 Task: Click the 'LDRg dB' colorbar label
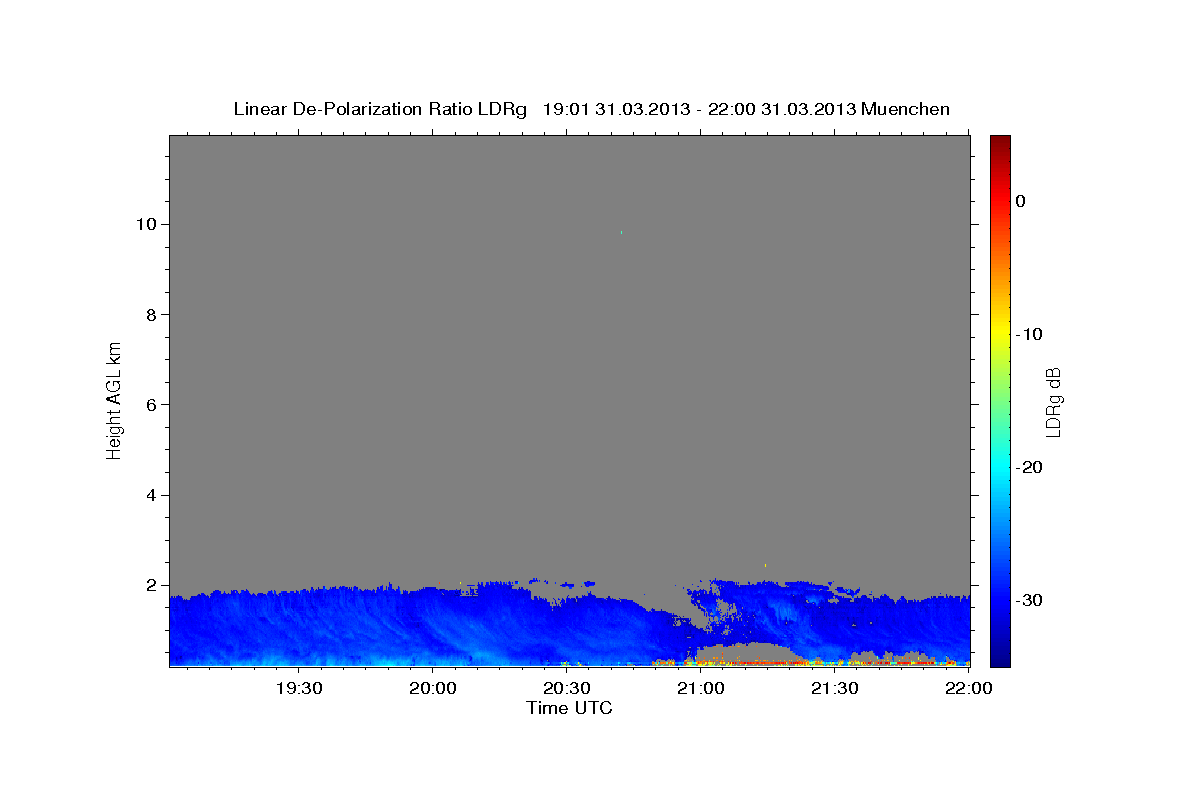pos(1053,401)
